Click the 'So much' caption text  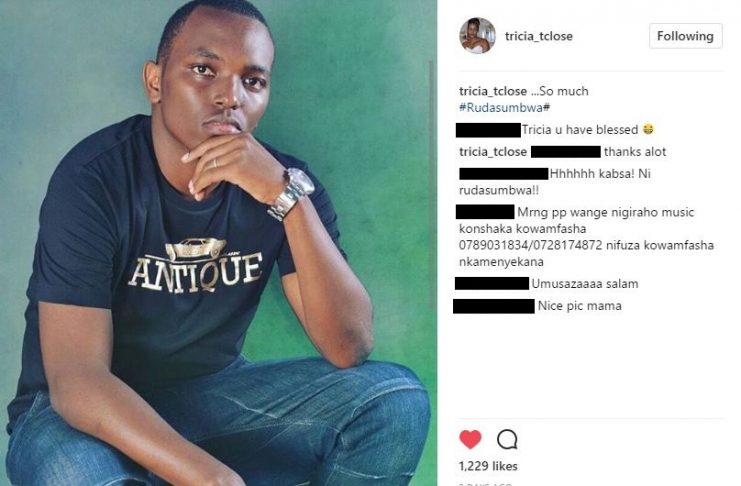point(563,91)
